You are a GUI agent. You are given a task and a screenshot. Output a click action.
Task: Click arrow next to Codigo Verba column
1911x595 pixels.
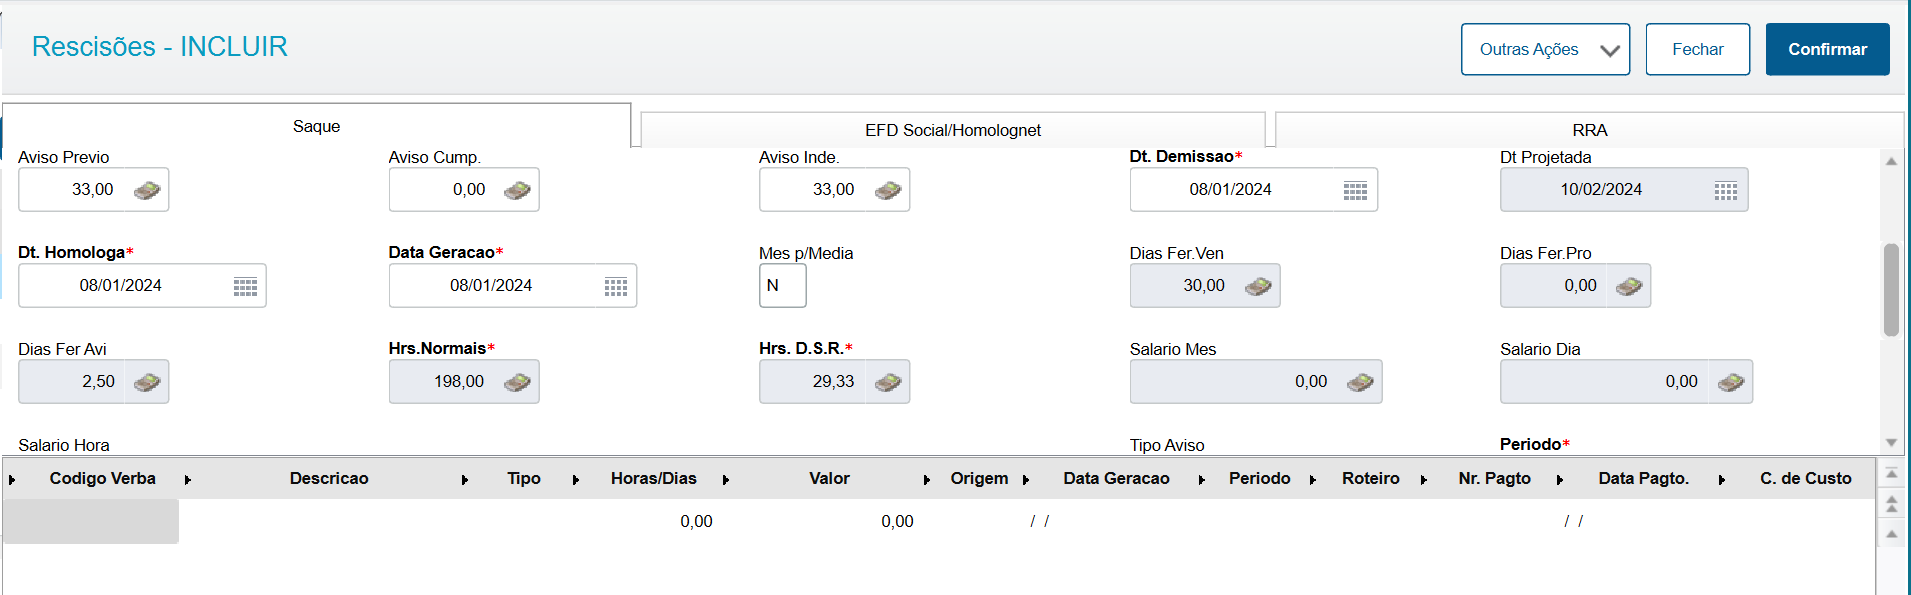click(x=188, y=480)
